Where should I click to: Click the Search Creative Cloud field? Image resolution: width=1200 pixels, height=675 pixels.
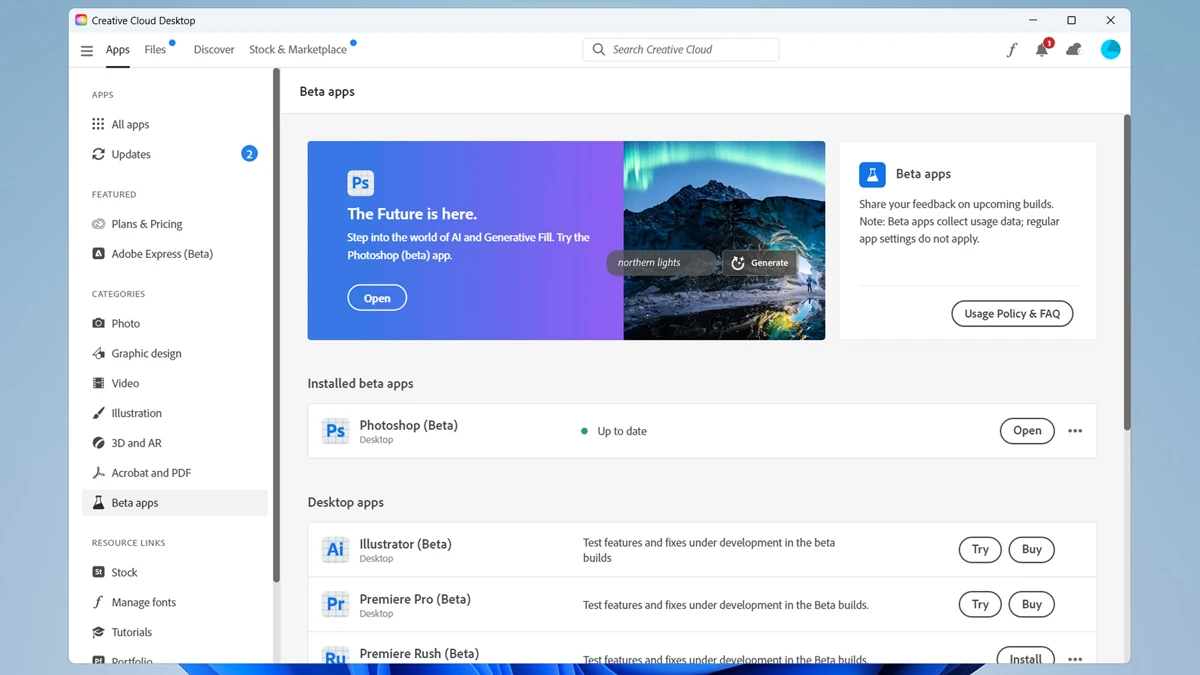click(681, 49)
